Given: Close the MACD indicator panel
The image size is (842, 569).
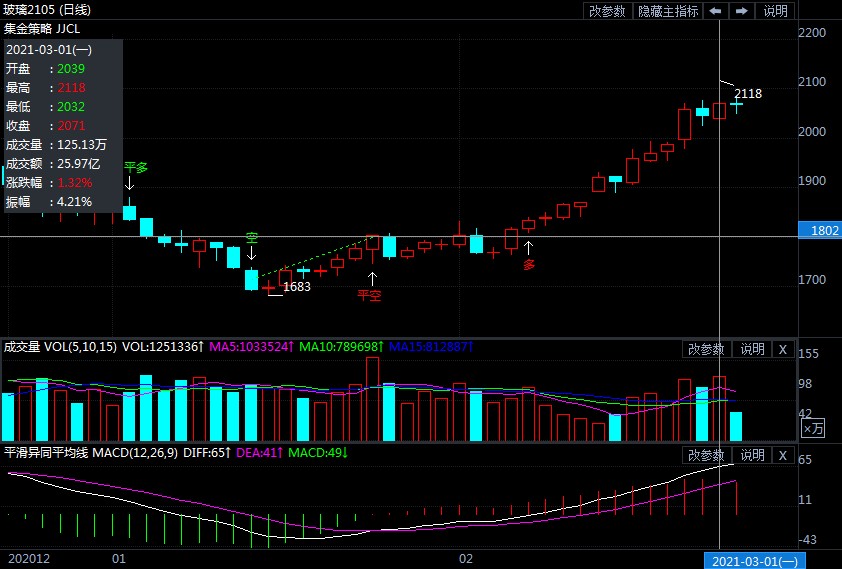Looking at the screenshot, I should point(783,455).
